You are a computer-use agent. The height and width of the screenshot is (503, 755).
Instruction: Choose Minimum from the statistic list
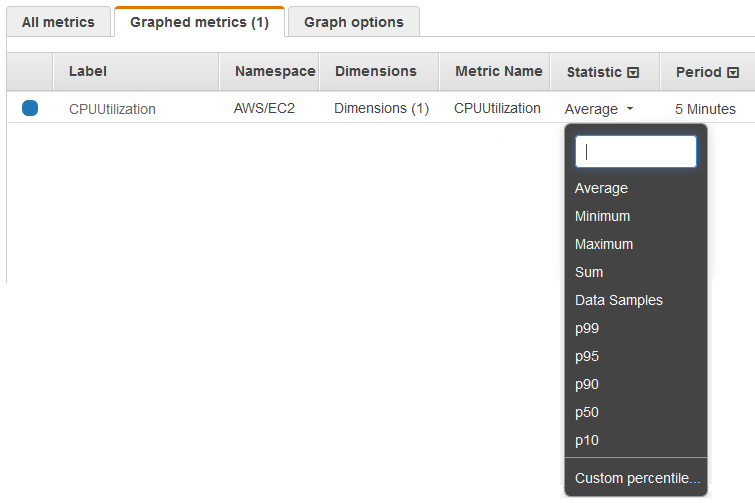[x=602, y=216]
